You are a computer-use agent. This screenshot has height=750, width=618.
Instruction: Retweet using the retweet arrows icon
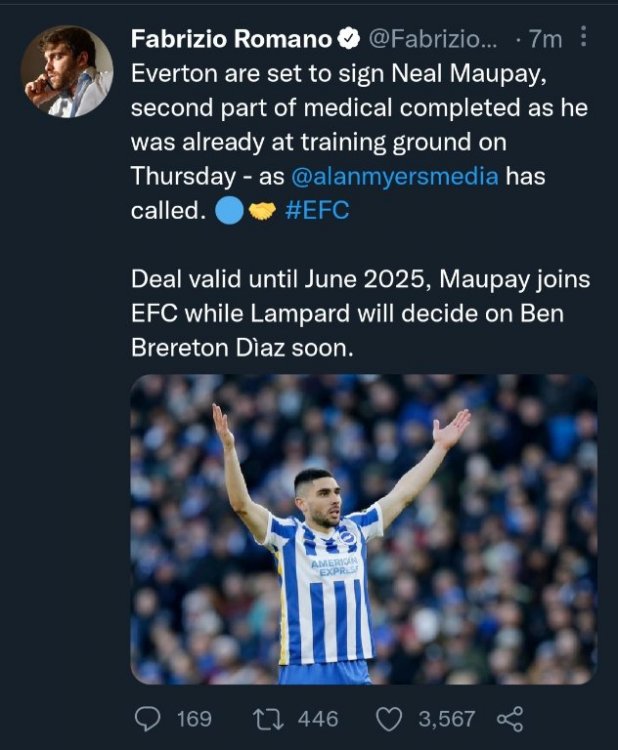click(x=264, y=718)
